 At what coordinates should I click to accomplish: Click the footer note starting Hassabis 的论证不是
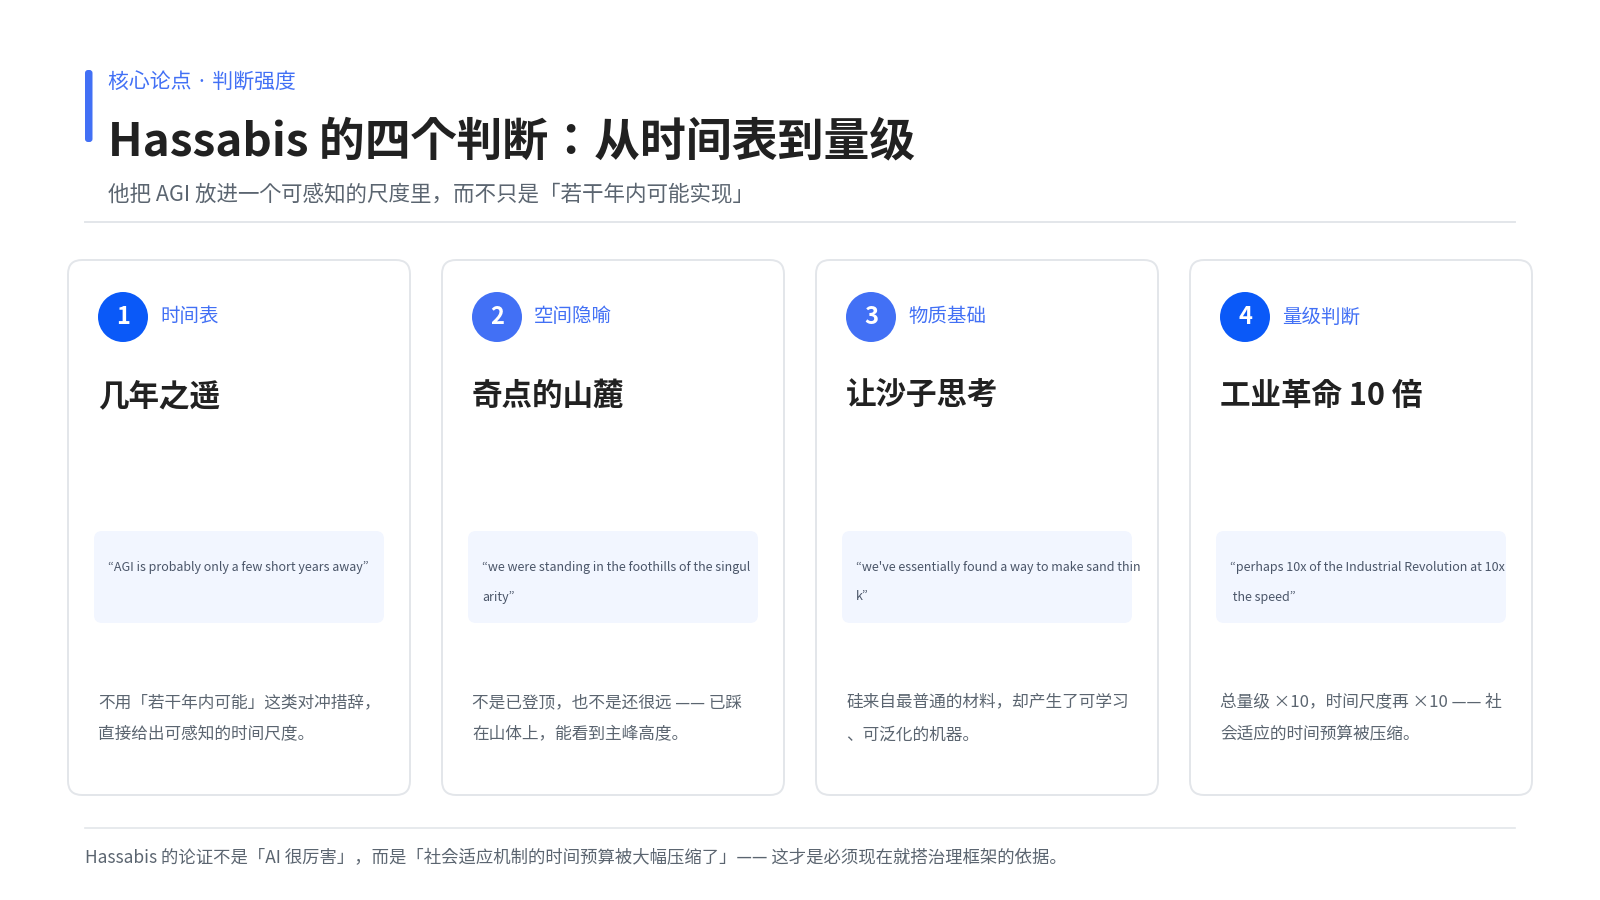[575, 856]
